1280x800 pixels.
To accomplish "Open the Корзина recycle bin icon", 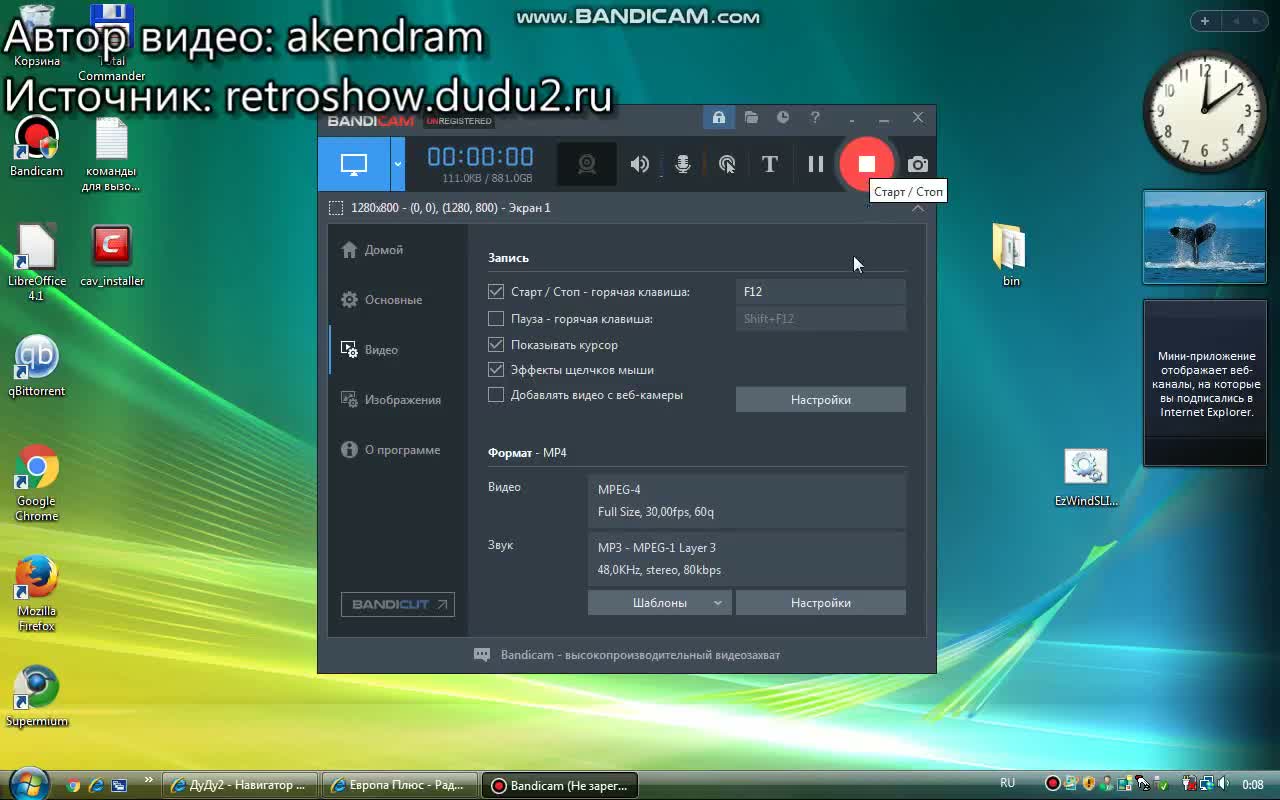I will click(37, 36).
